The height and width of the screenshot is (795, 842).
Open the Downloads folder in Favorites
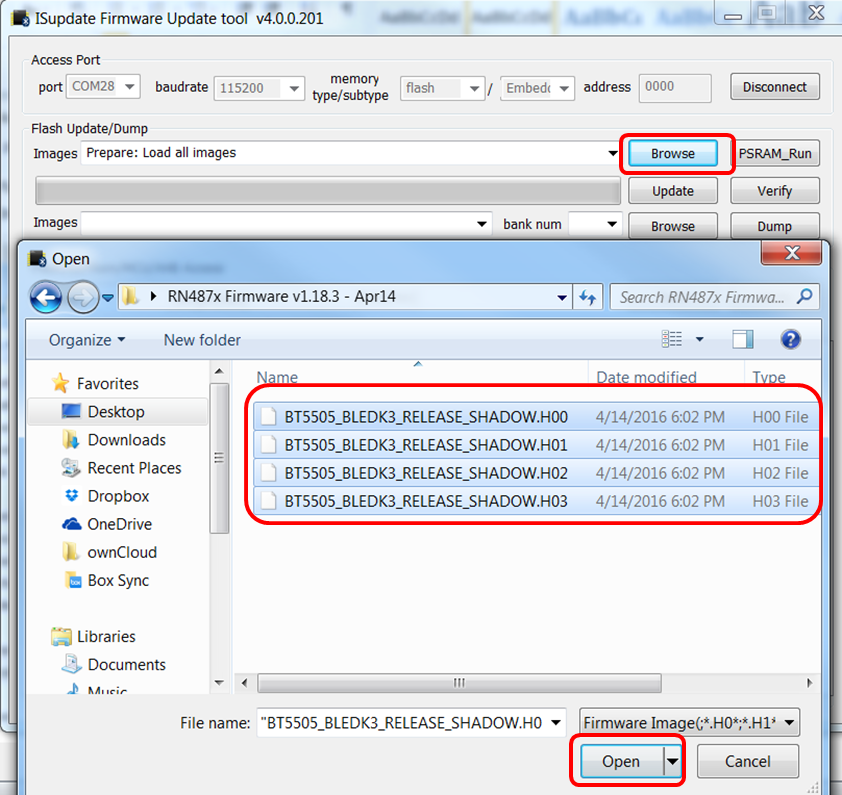click(x=126, y=440)
